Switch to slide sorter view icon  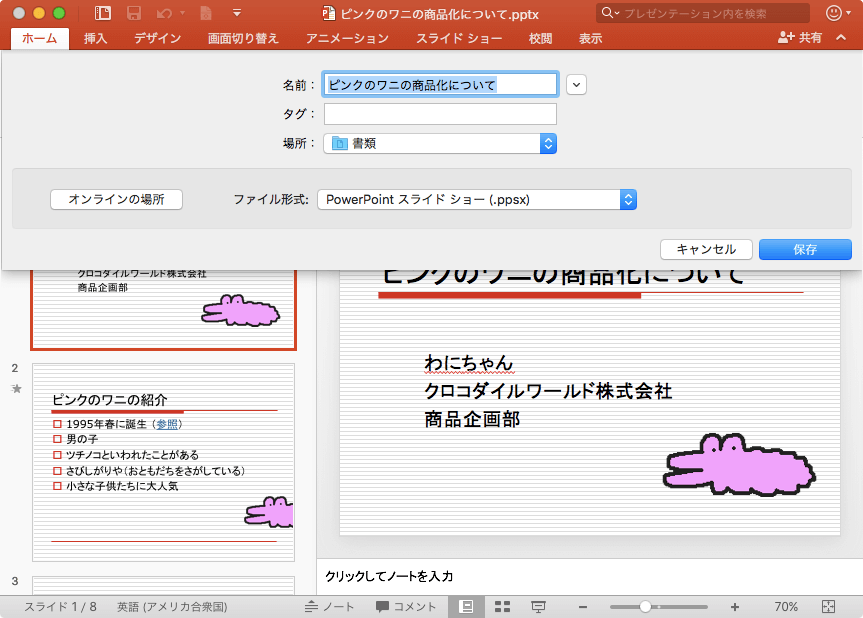point(502,606)
